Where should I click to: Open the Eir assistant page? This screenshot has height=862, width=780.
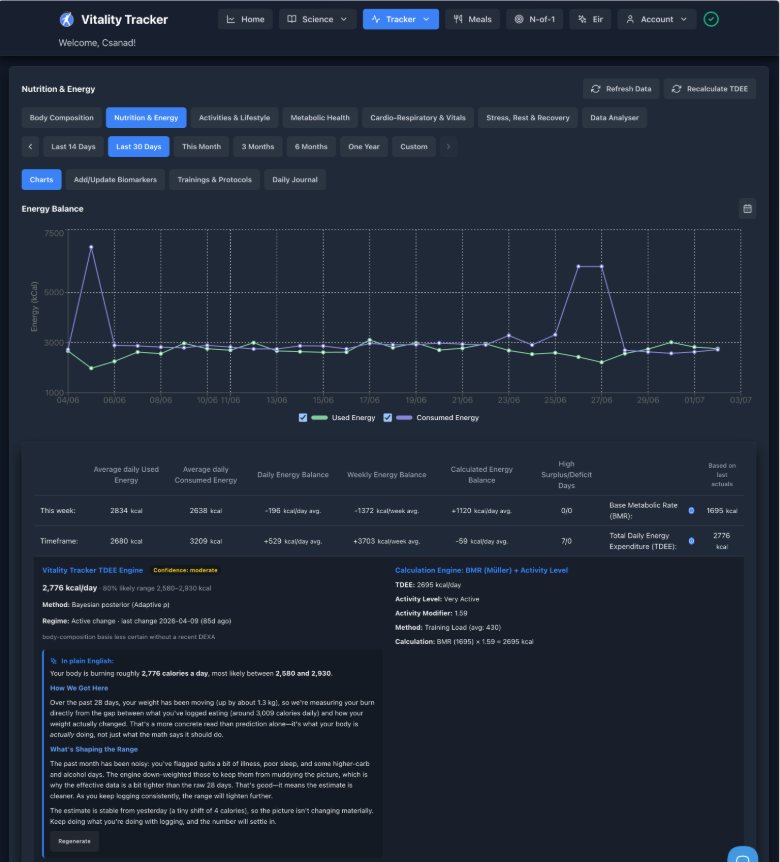coord(590,19)
